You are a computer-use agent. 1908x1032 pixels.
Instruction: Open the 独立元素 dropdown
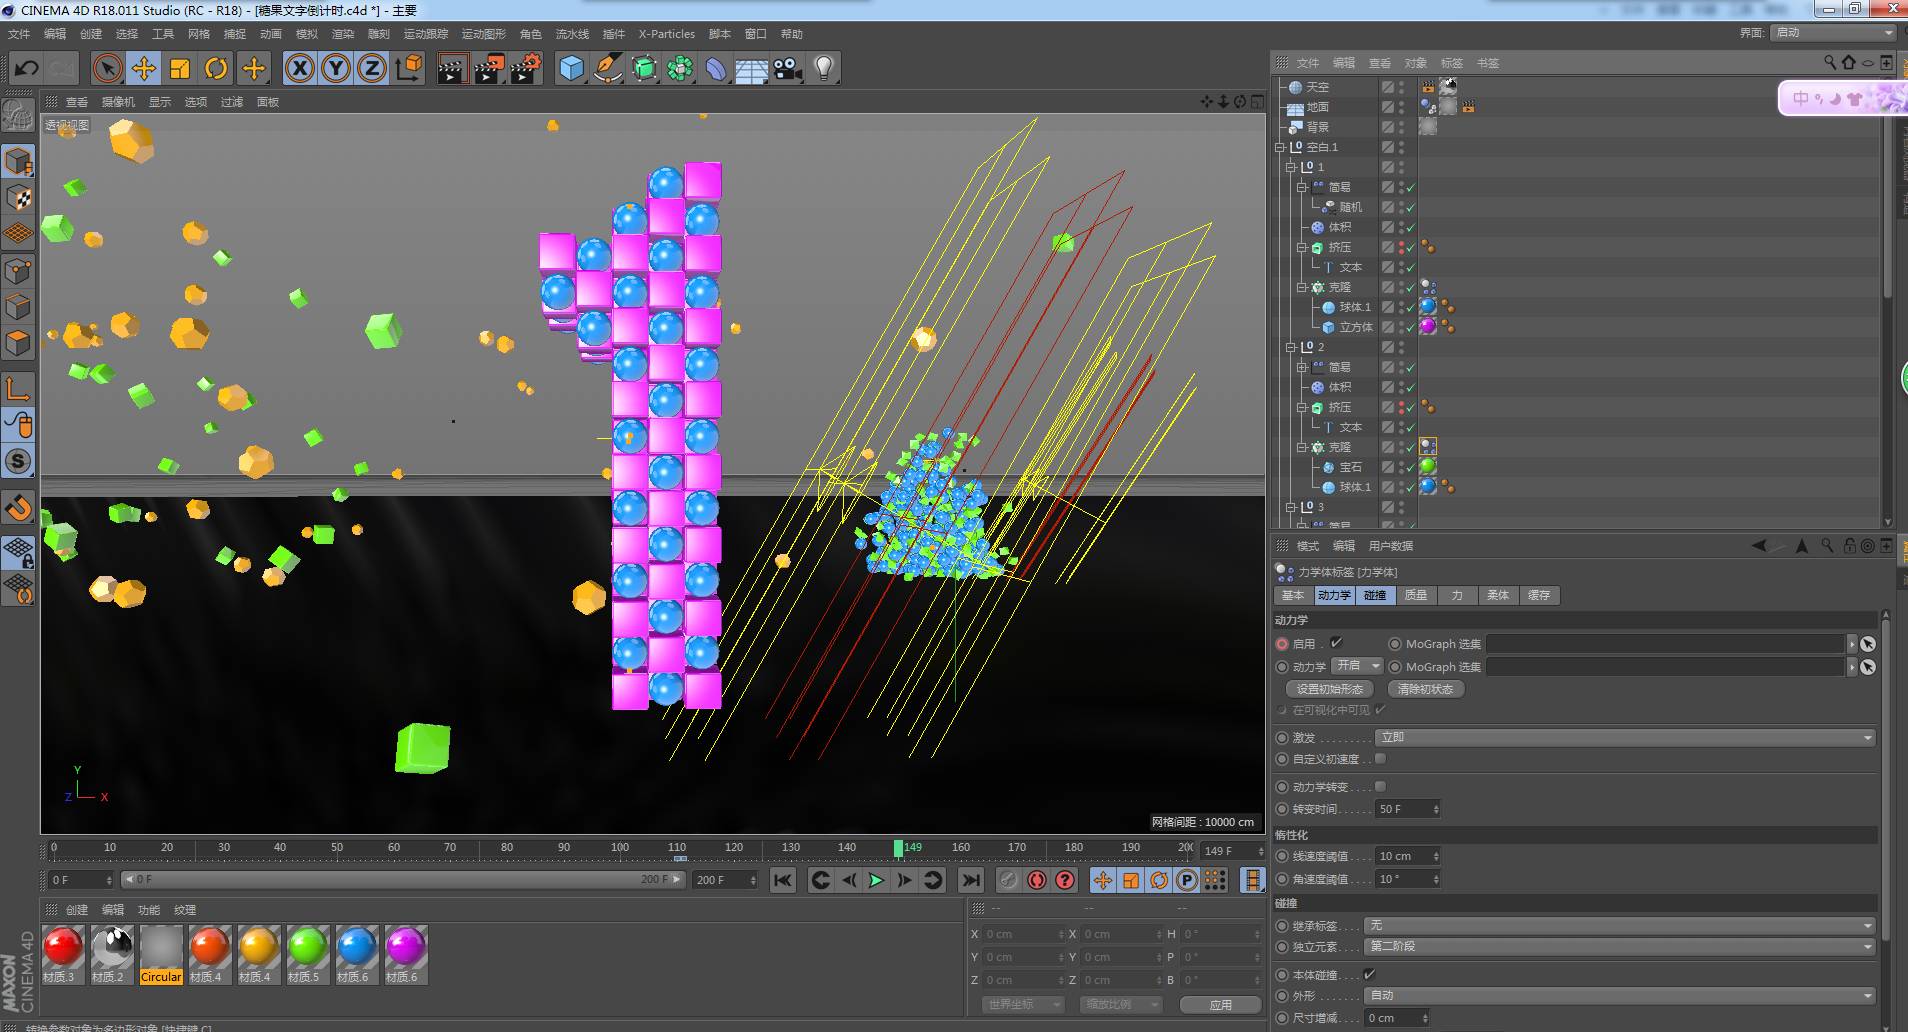1619,946
